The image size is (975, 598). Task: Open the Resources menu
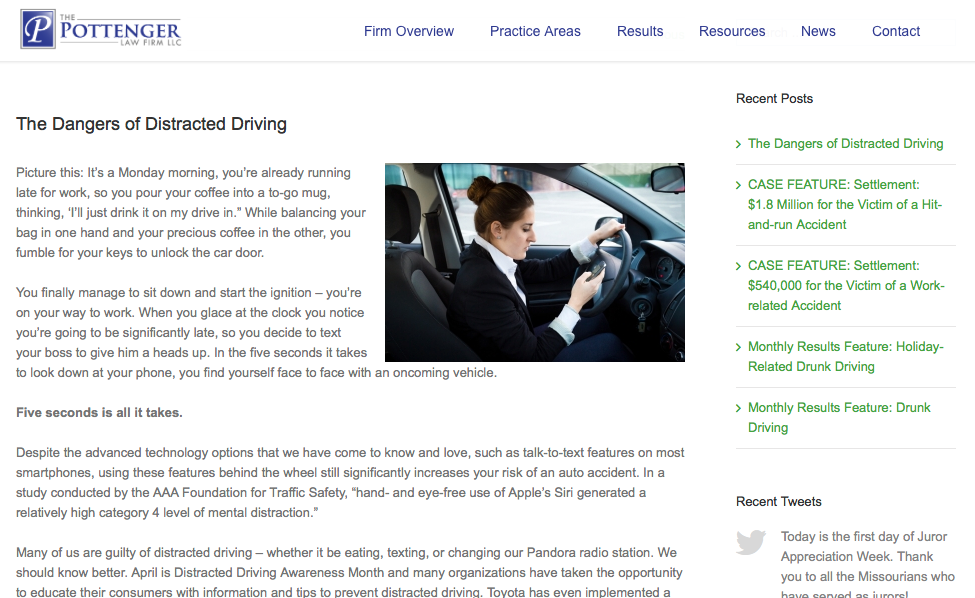coord(732,31)
